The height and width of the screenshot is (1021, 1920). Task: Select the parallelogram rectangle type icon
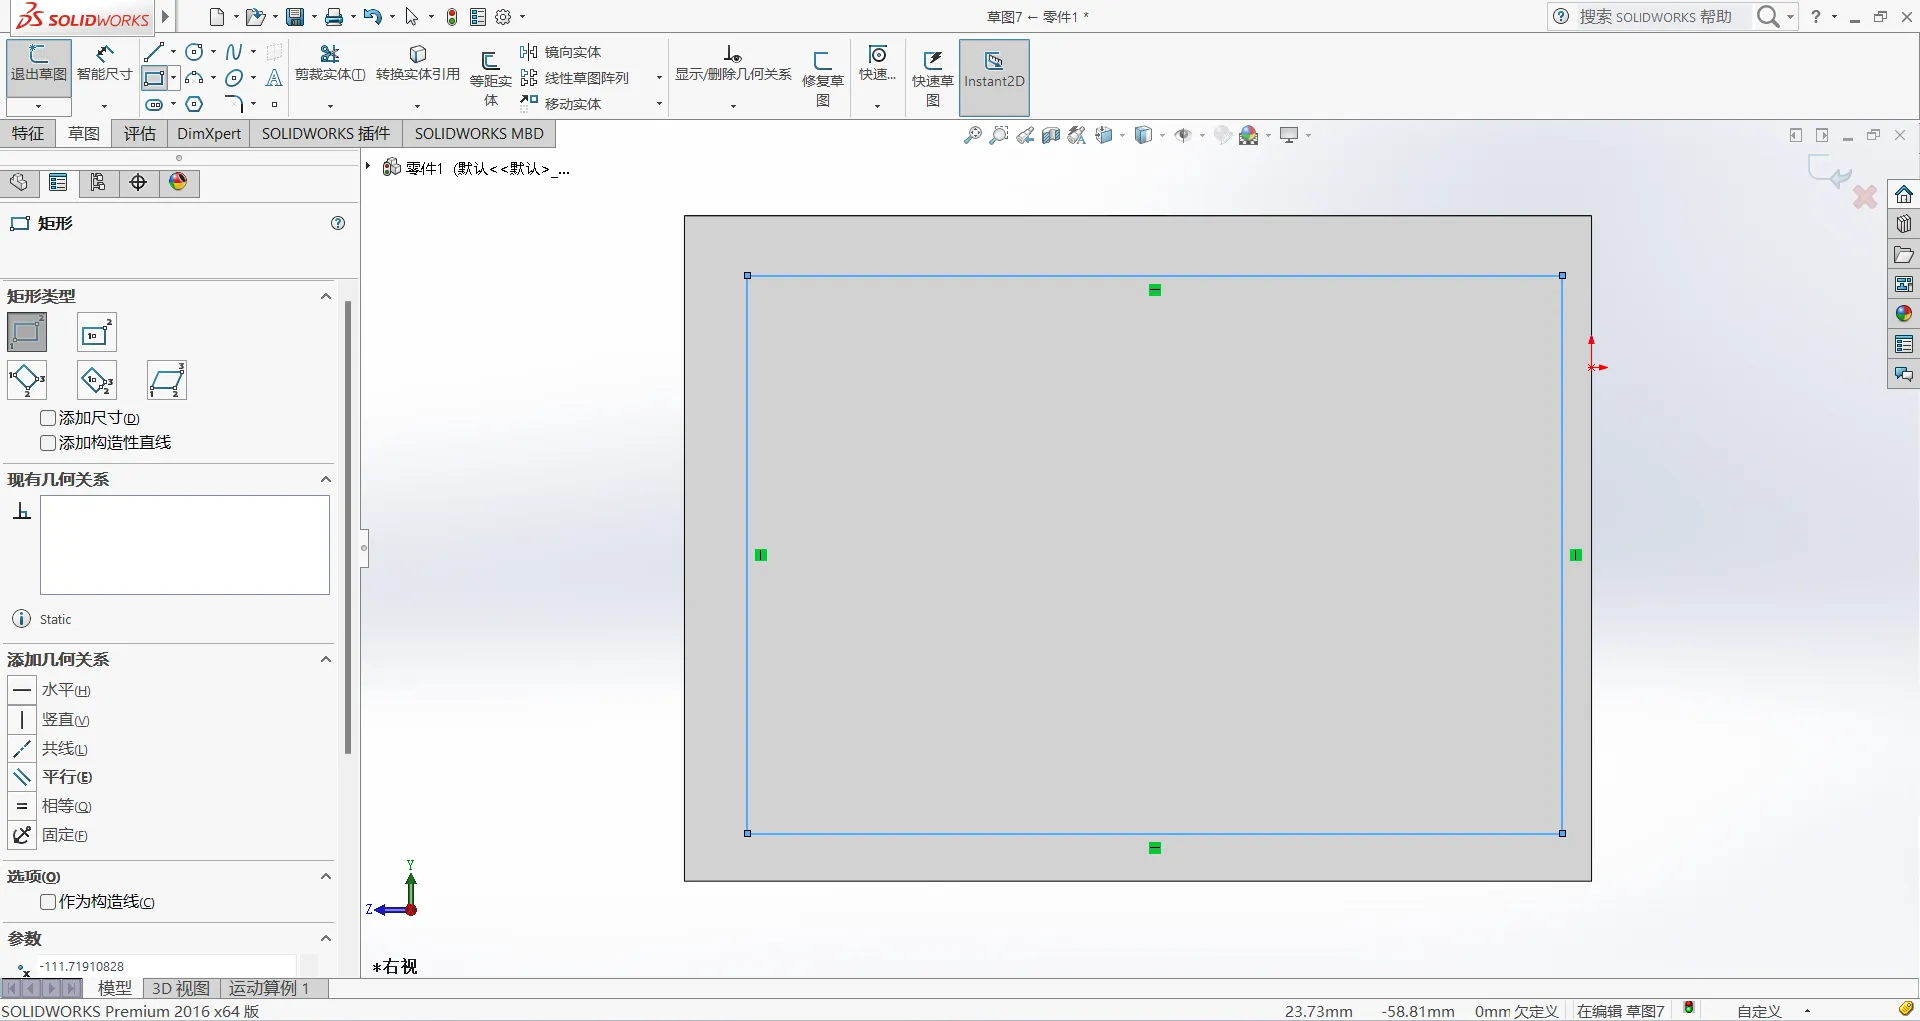[166, 380]
